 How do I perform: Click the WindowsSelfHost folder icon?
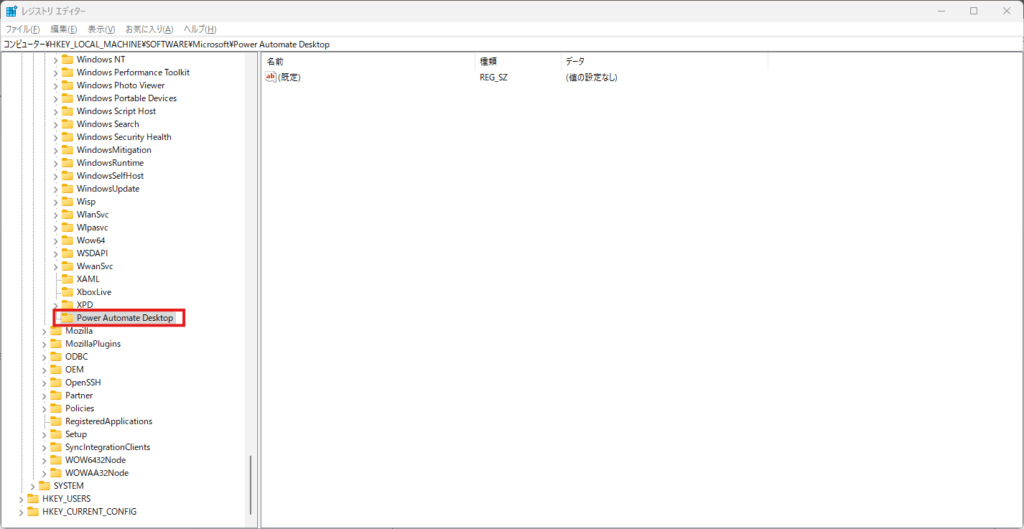[67, 176]
